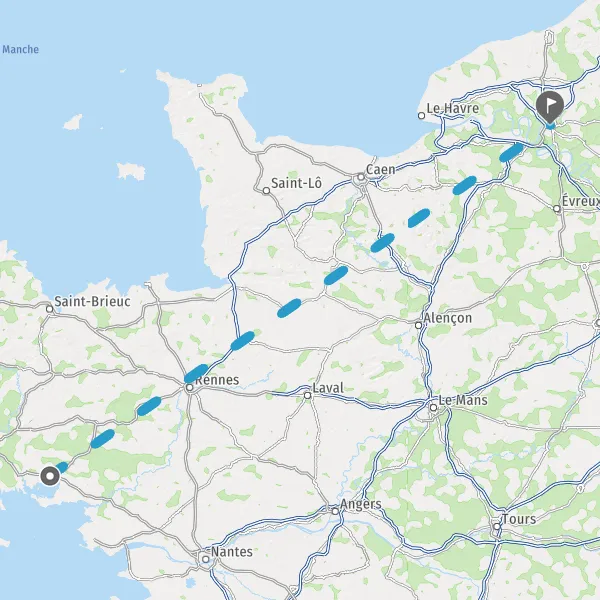Click the Saint-Brieuc label text
Screen dimensions: 600x600
[92, 302]
